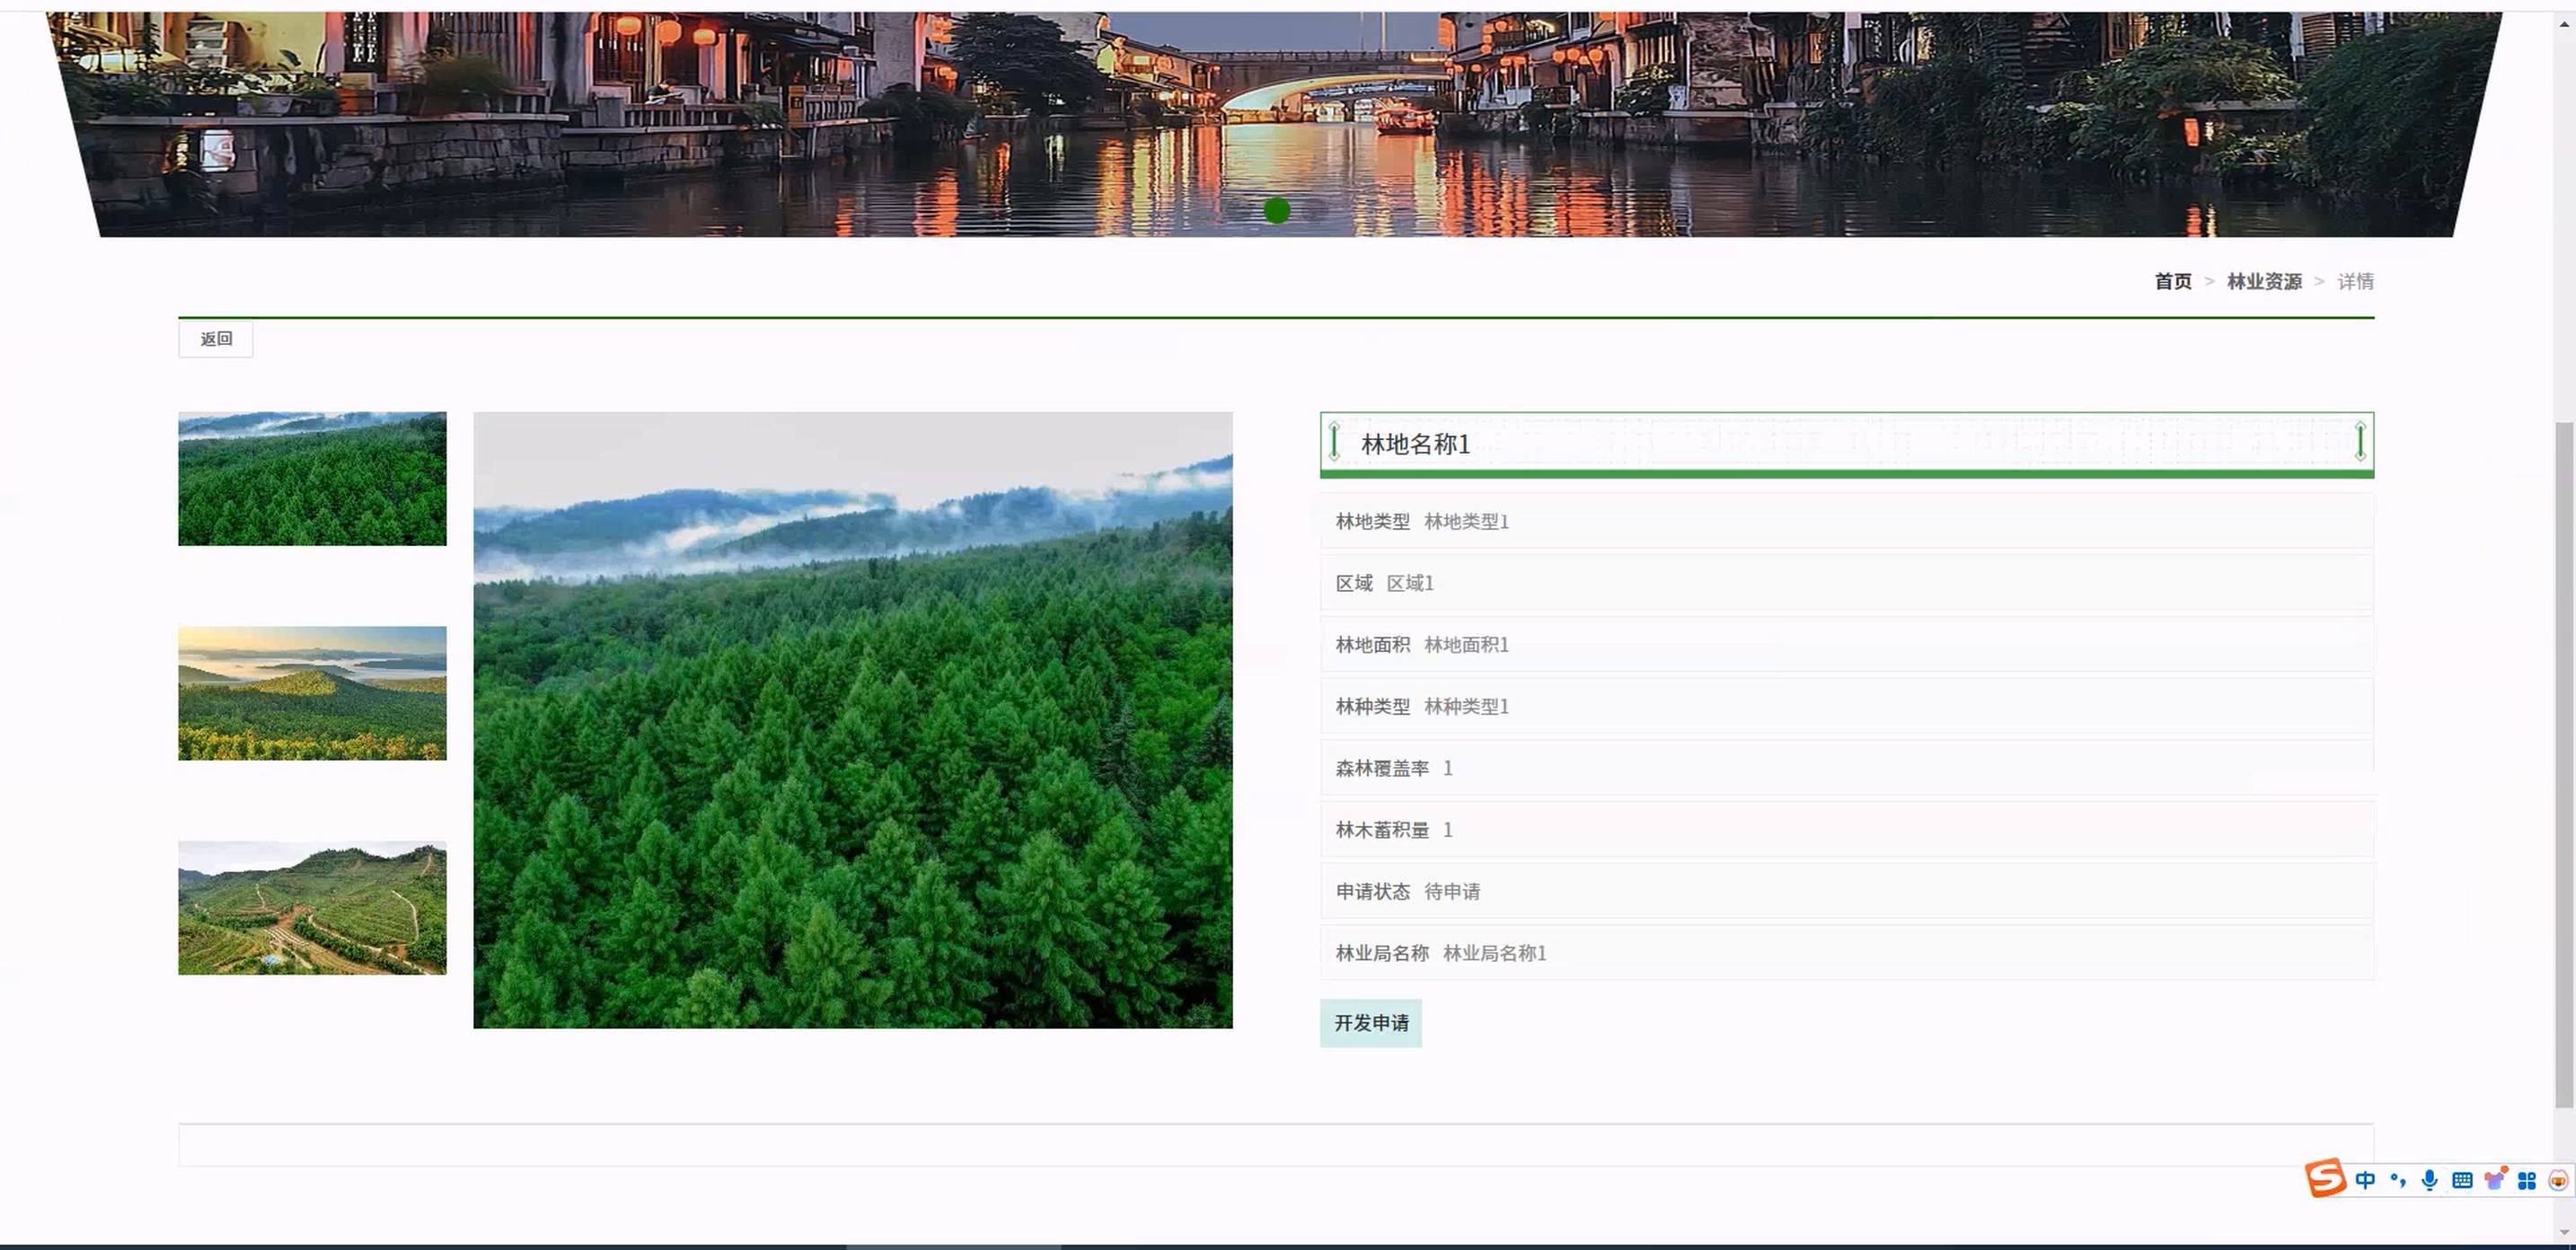This screenshot has height=1250, width=2576.
Task: Click the scroll-down arrow at the scrollbar bottom
Action: [x=2564, y=1232]
